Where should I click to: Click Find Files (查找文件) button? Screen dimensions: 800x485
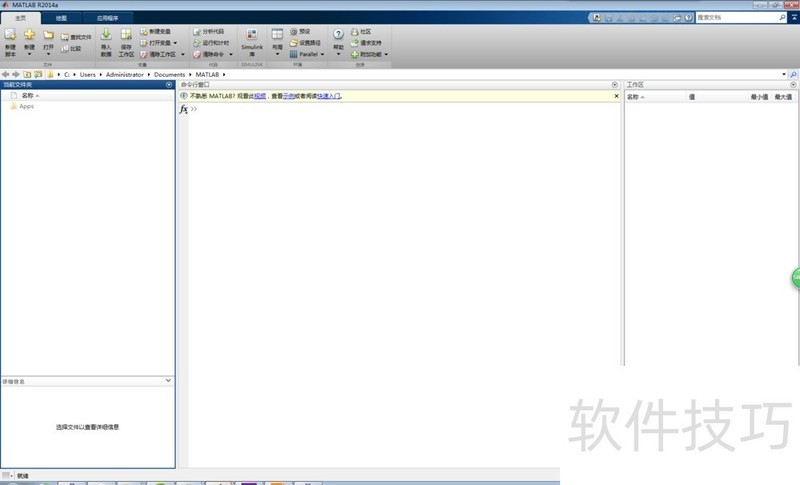click(76, 37)
